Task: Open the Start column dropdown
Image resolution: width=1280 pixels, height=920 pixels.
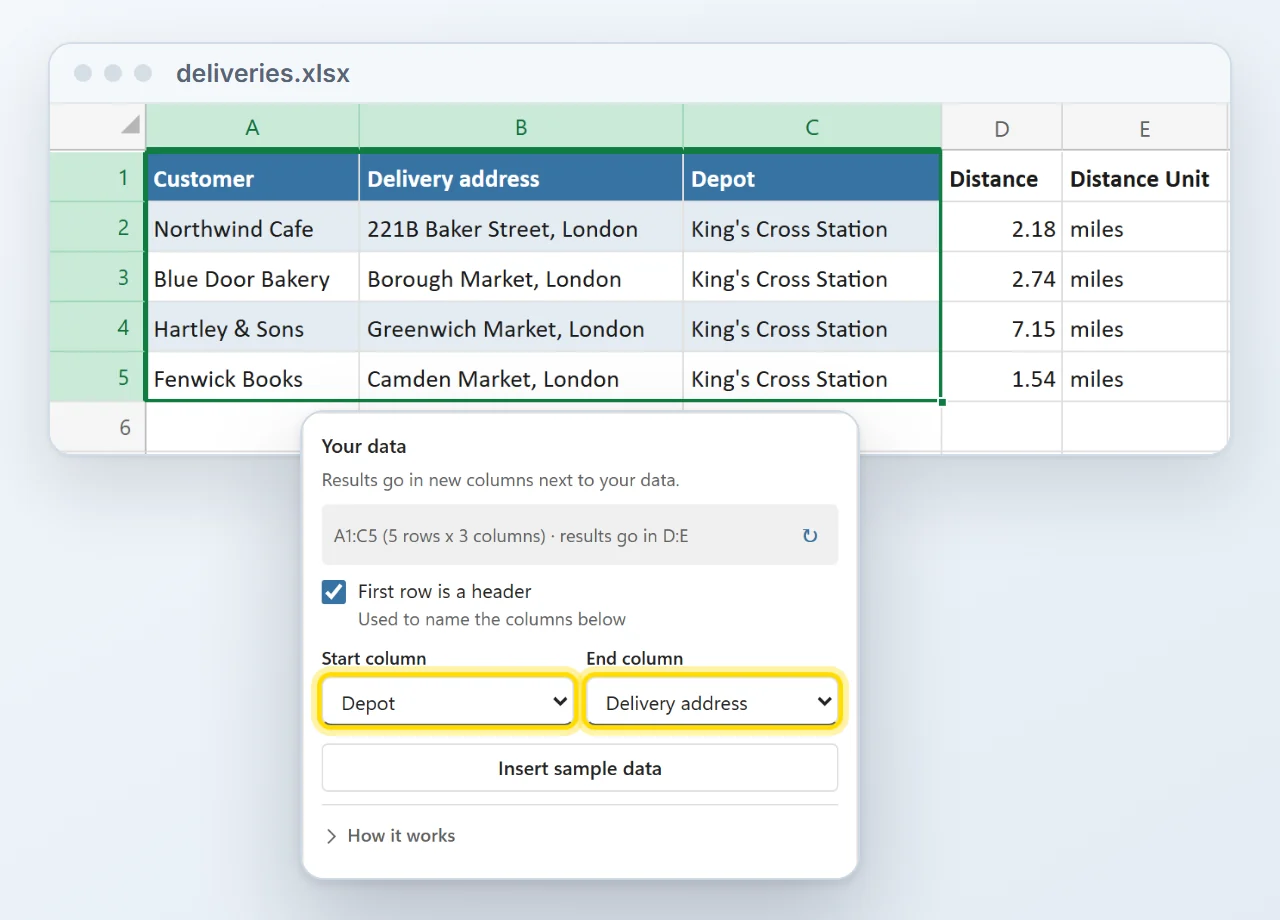Action: pos(448,702)
